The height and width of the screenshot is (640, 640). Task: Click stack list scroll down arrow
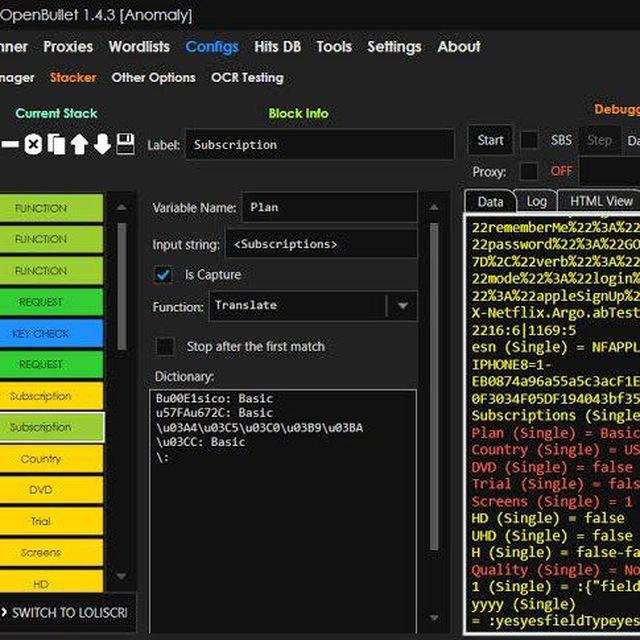click(121, 576)
